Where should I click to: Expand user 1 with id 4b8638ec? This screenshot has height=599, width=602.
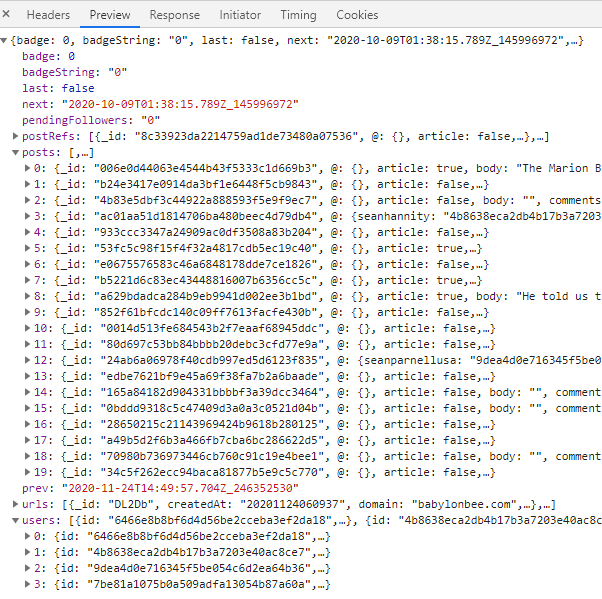pos(28,552)
